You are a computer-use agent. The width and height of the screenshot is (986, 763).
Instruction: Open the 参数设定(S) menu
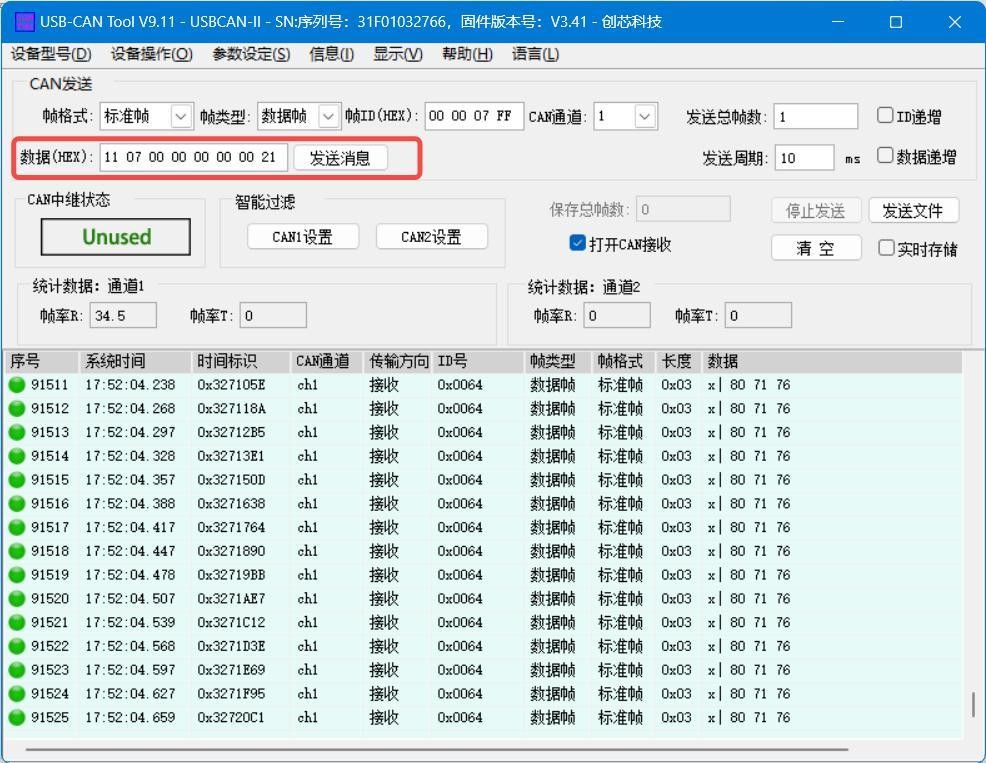[x=251, y=54]
